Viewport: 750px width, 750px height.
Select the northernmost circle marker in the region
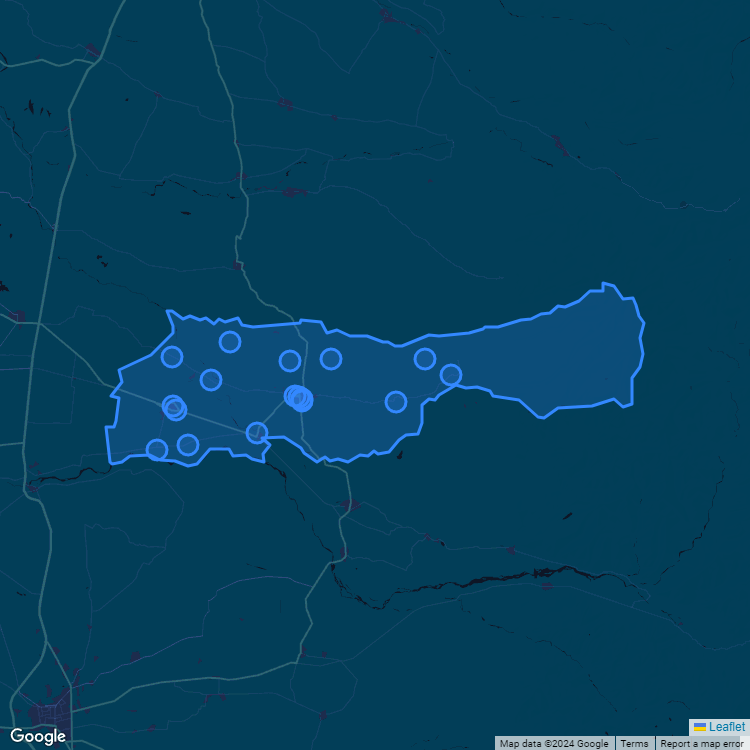[230, 342]
